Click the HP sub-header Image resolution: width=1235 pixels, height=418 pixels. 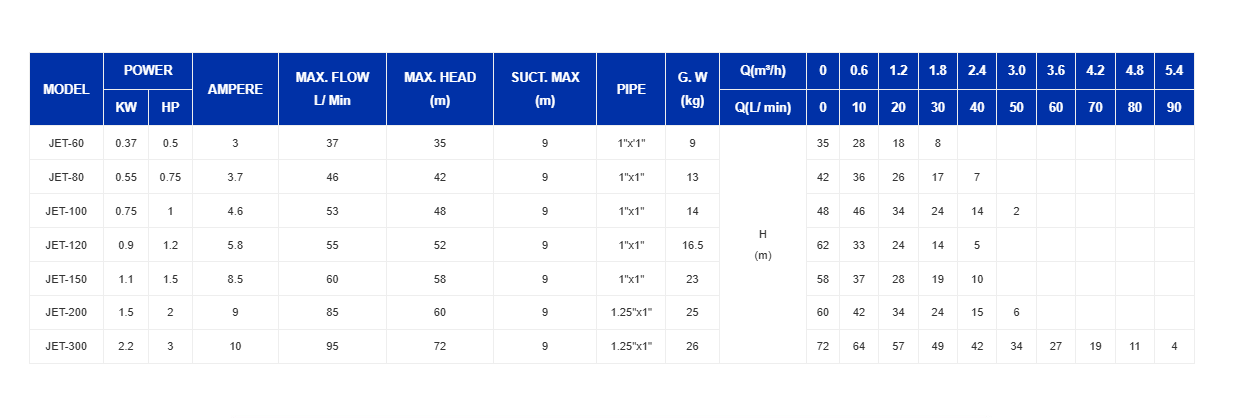[170, 107]
